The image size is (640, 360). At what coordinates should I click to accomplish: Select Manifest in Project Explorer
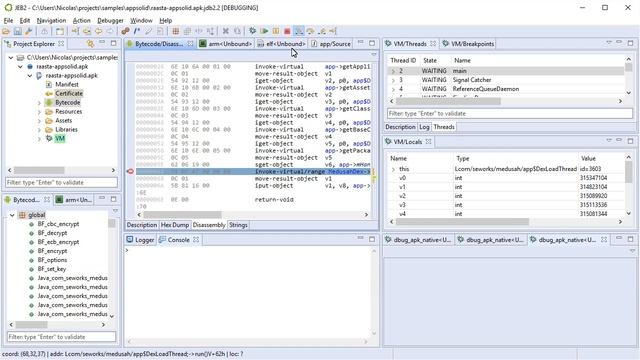pyautogui.click(x=67, y=84)
